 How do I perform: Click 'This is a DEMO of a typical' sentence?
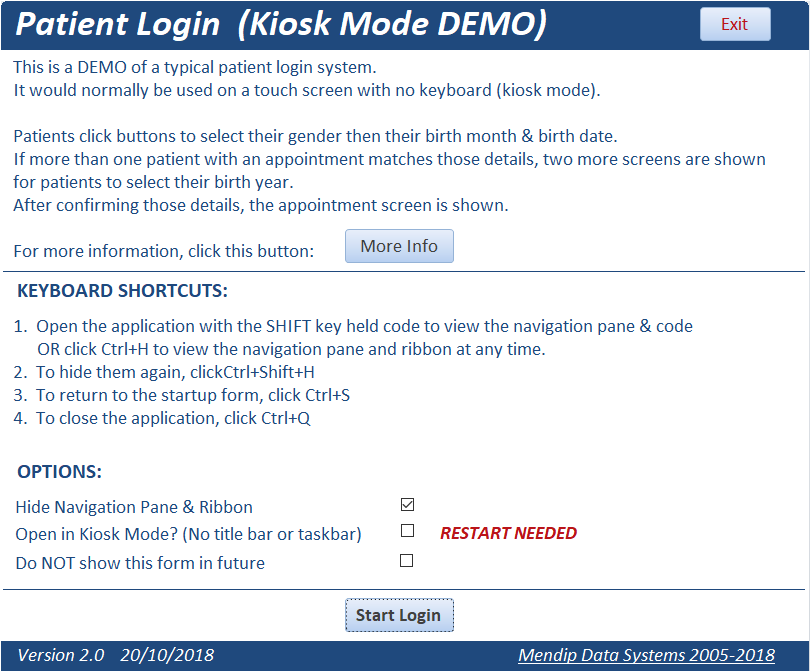pos(195,67)
